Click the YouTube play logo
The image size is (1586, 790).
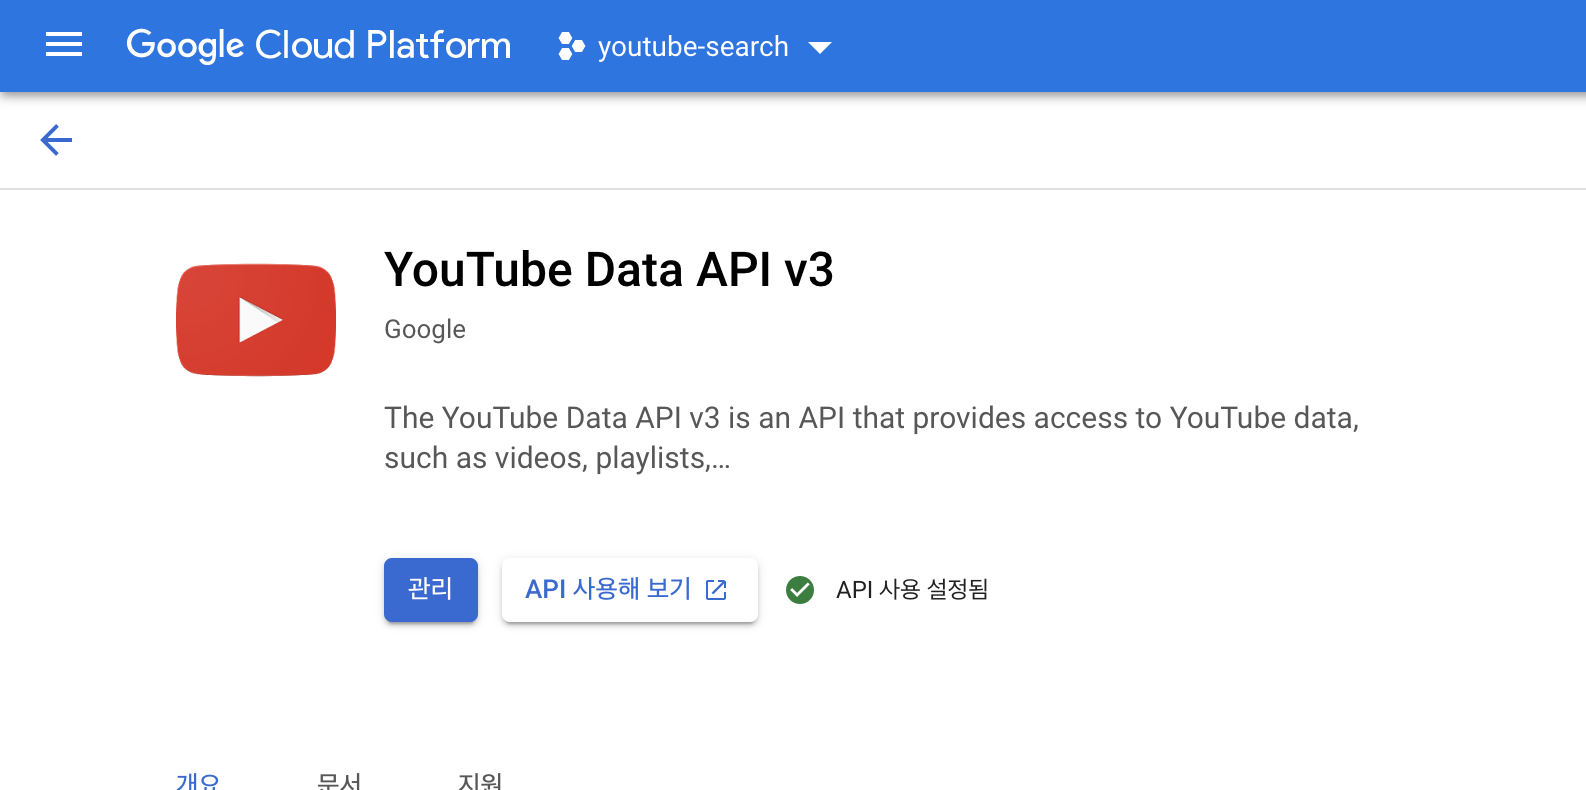256,320
